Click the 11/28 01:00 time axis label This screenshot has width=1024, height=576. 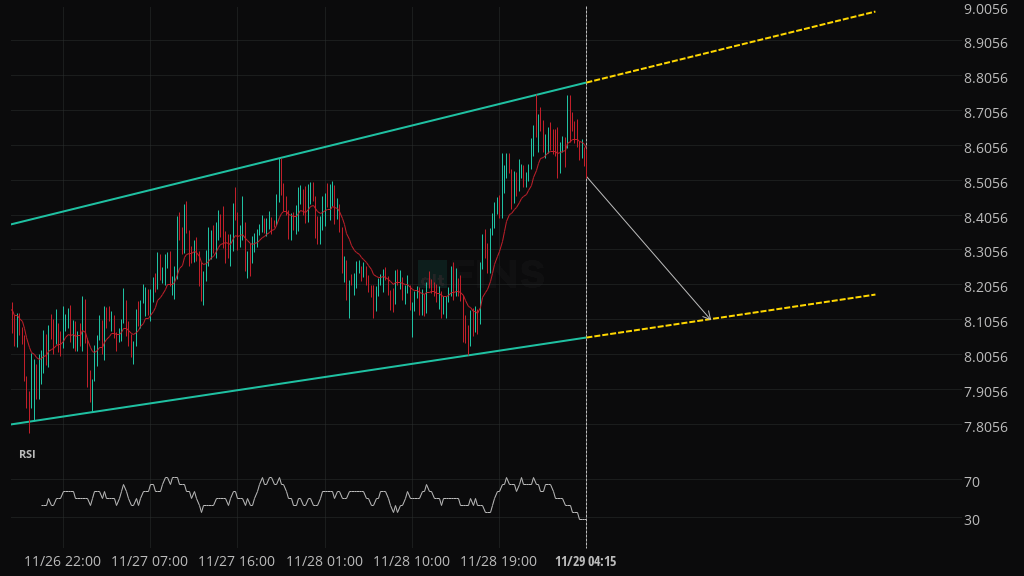[x=324, y=561]
